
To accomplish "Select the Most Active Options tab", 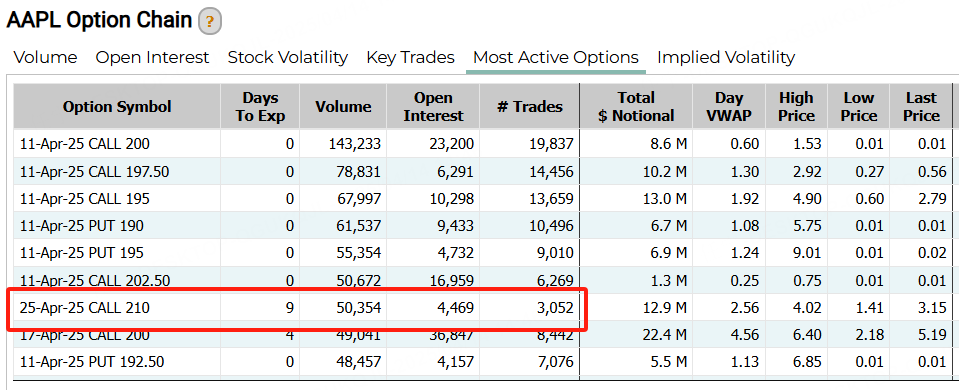I will [x=556, y=57].
